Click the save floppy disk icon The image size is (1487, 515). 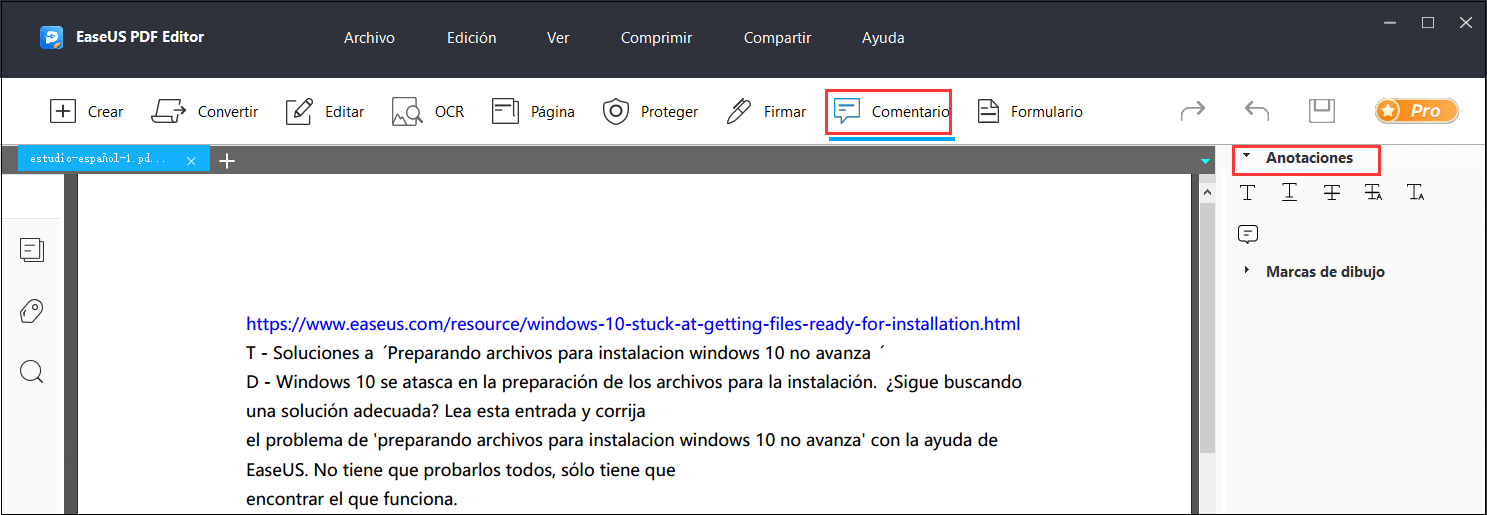coord(1322,111)
